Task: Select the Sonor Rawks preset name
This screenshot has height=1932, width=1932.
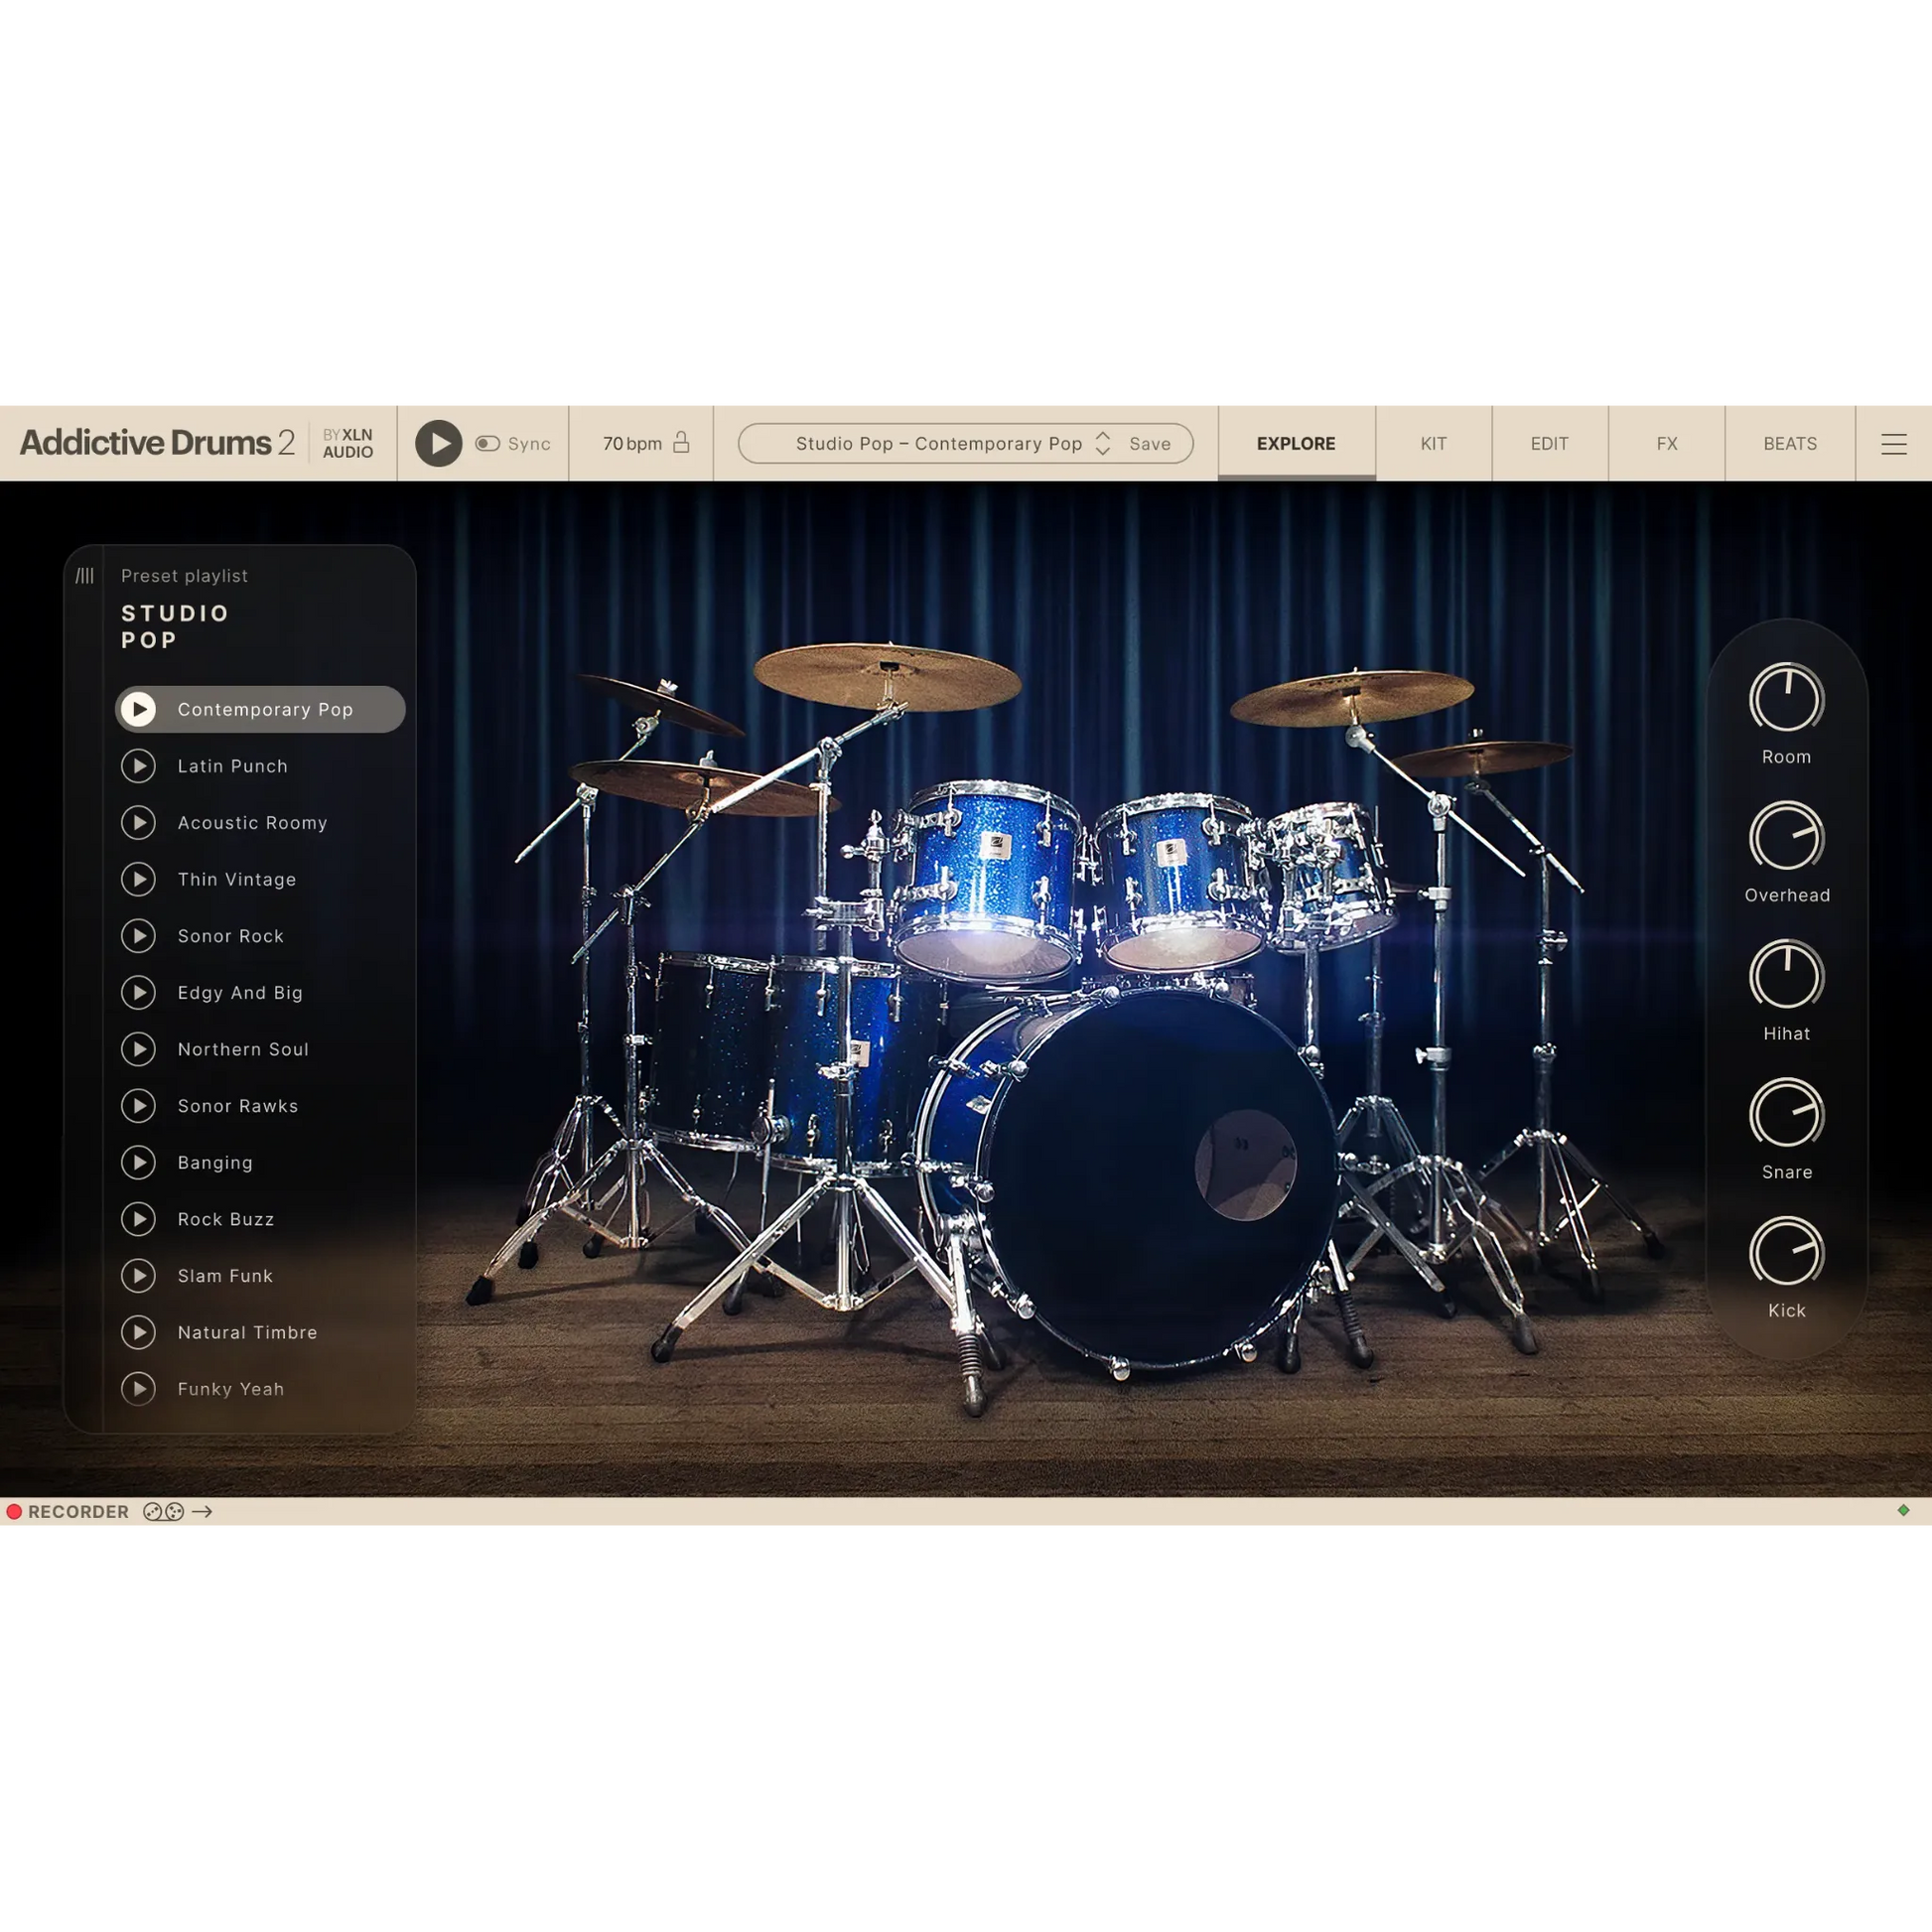Action: tap(238, 1106)
